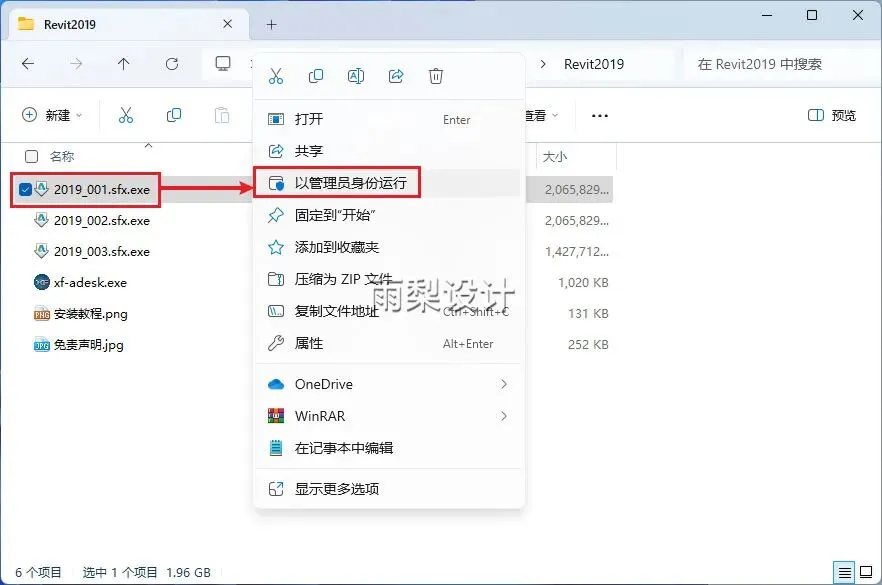The height and width of the screenshot is (585, 882).
Task: Click the toolbar cut scissors icon
Action: [x=126, y=115]
